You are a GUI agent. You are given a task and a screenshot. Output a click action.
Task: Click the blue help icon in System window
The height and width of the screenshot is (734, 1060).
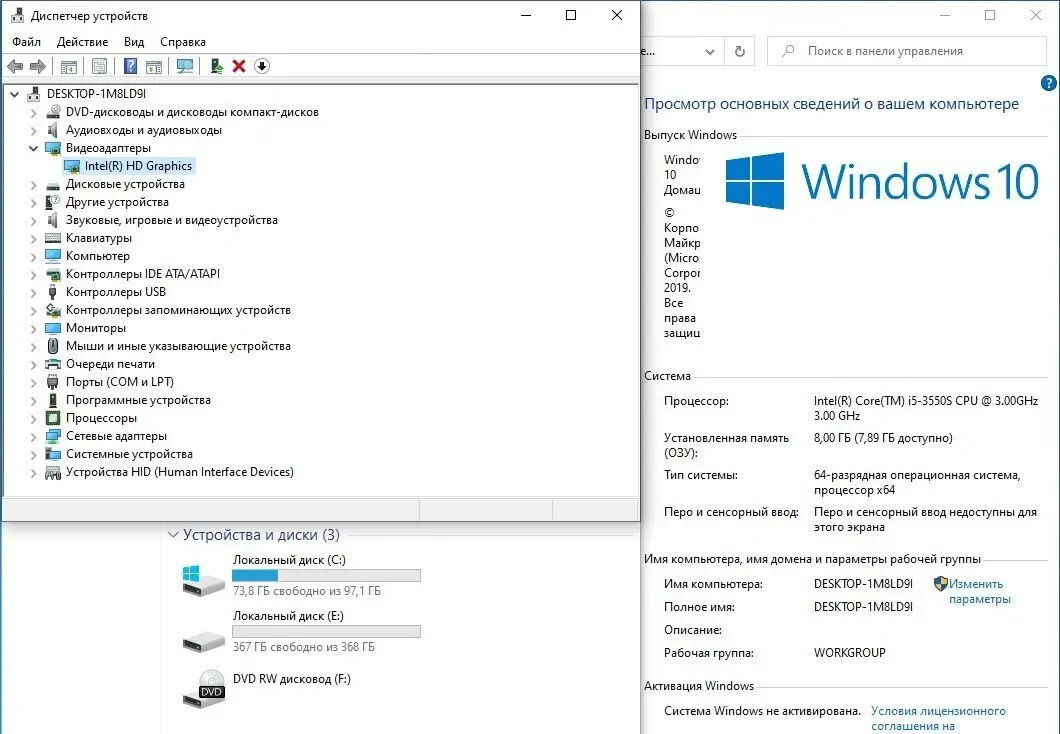click(x=1049, y=84)
